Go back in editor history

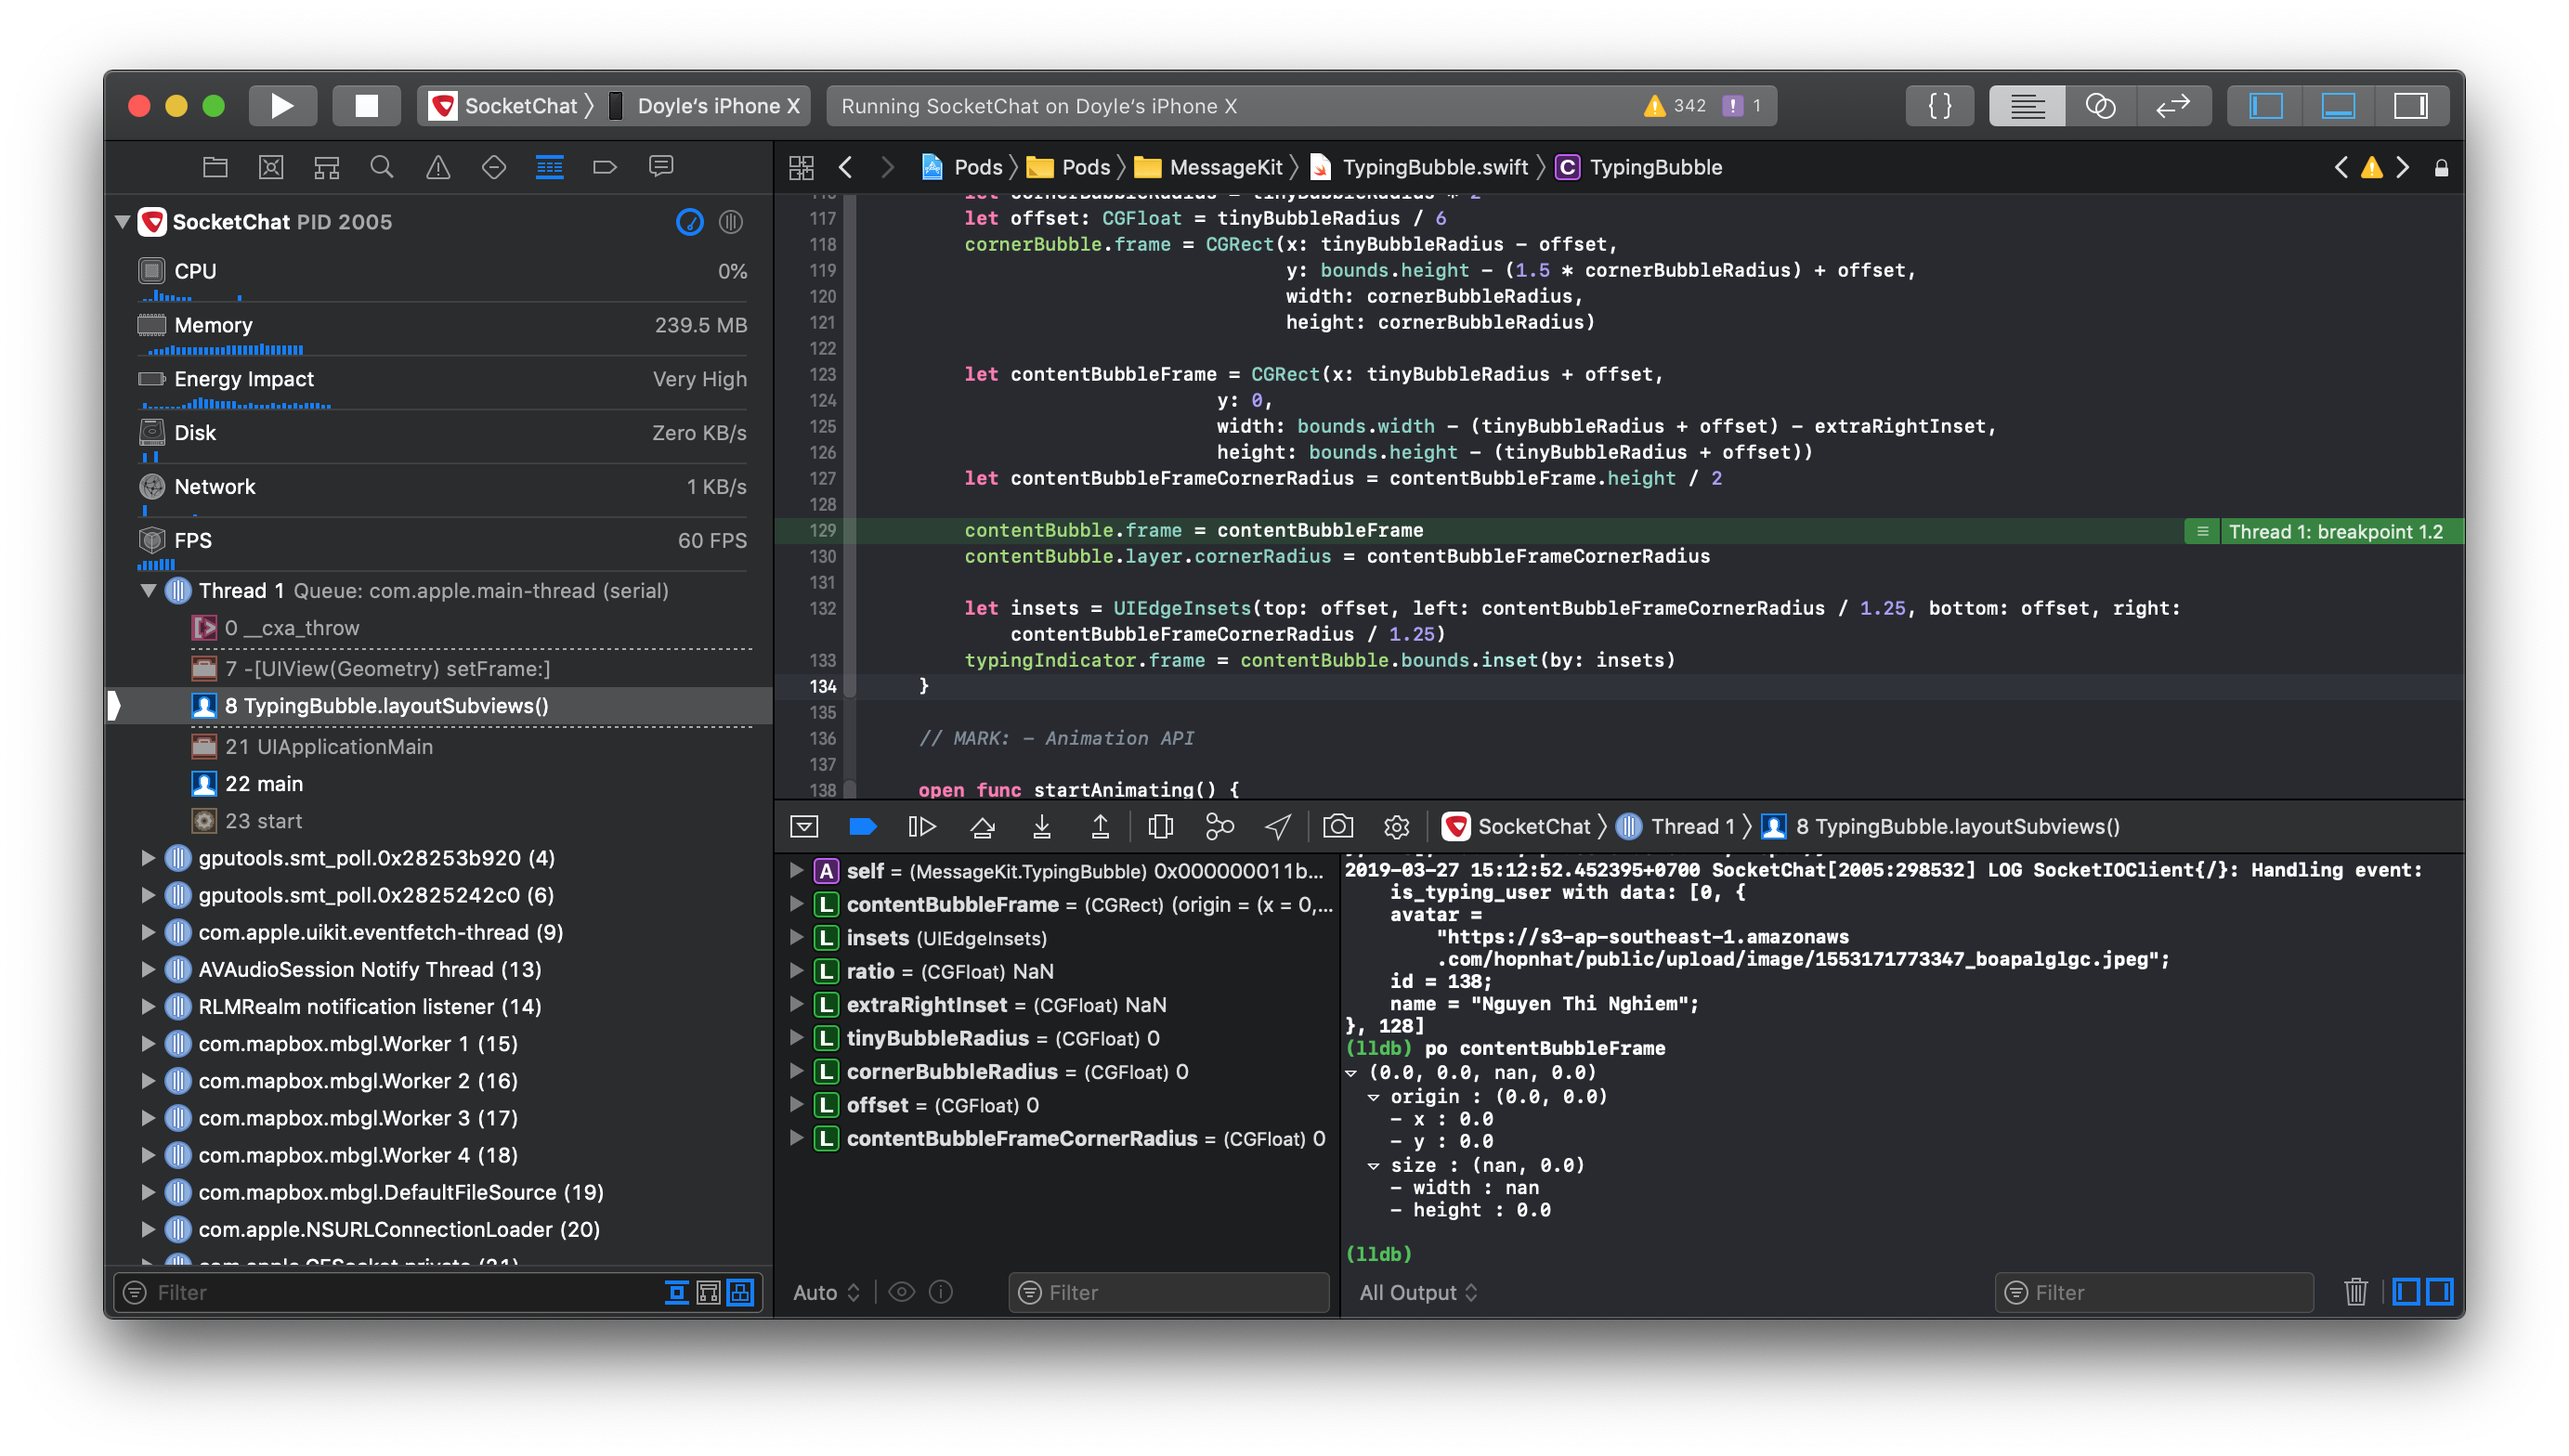(846, 167)
